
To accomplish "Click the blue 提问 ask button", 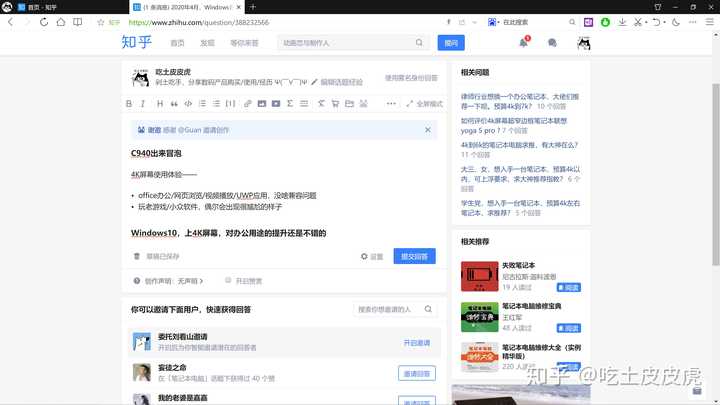I will pos(451,43).
